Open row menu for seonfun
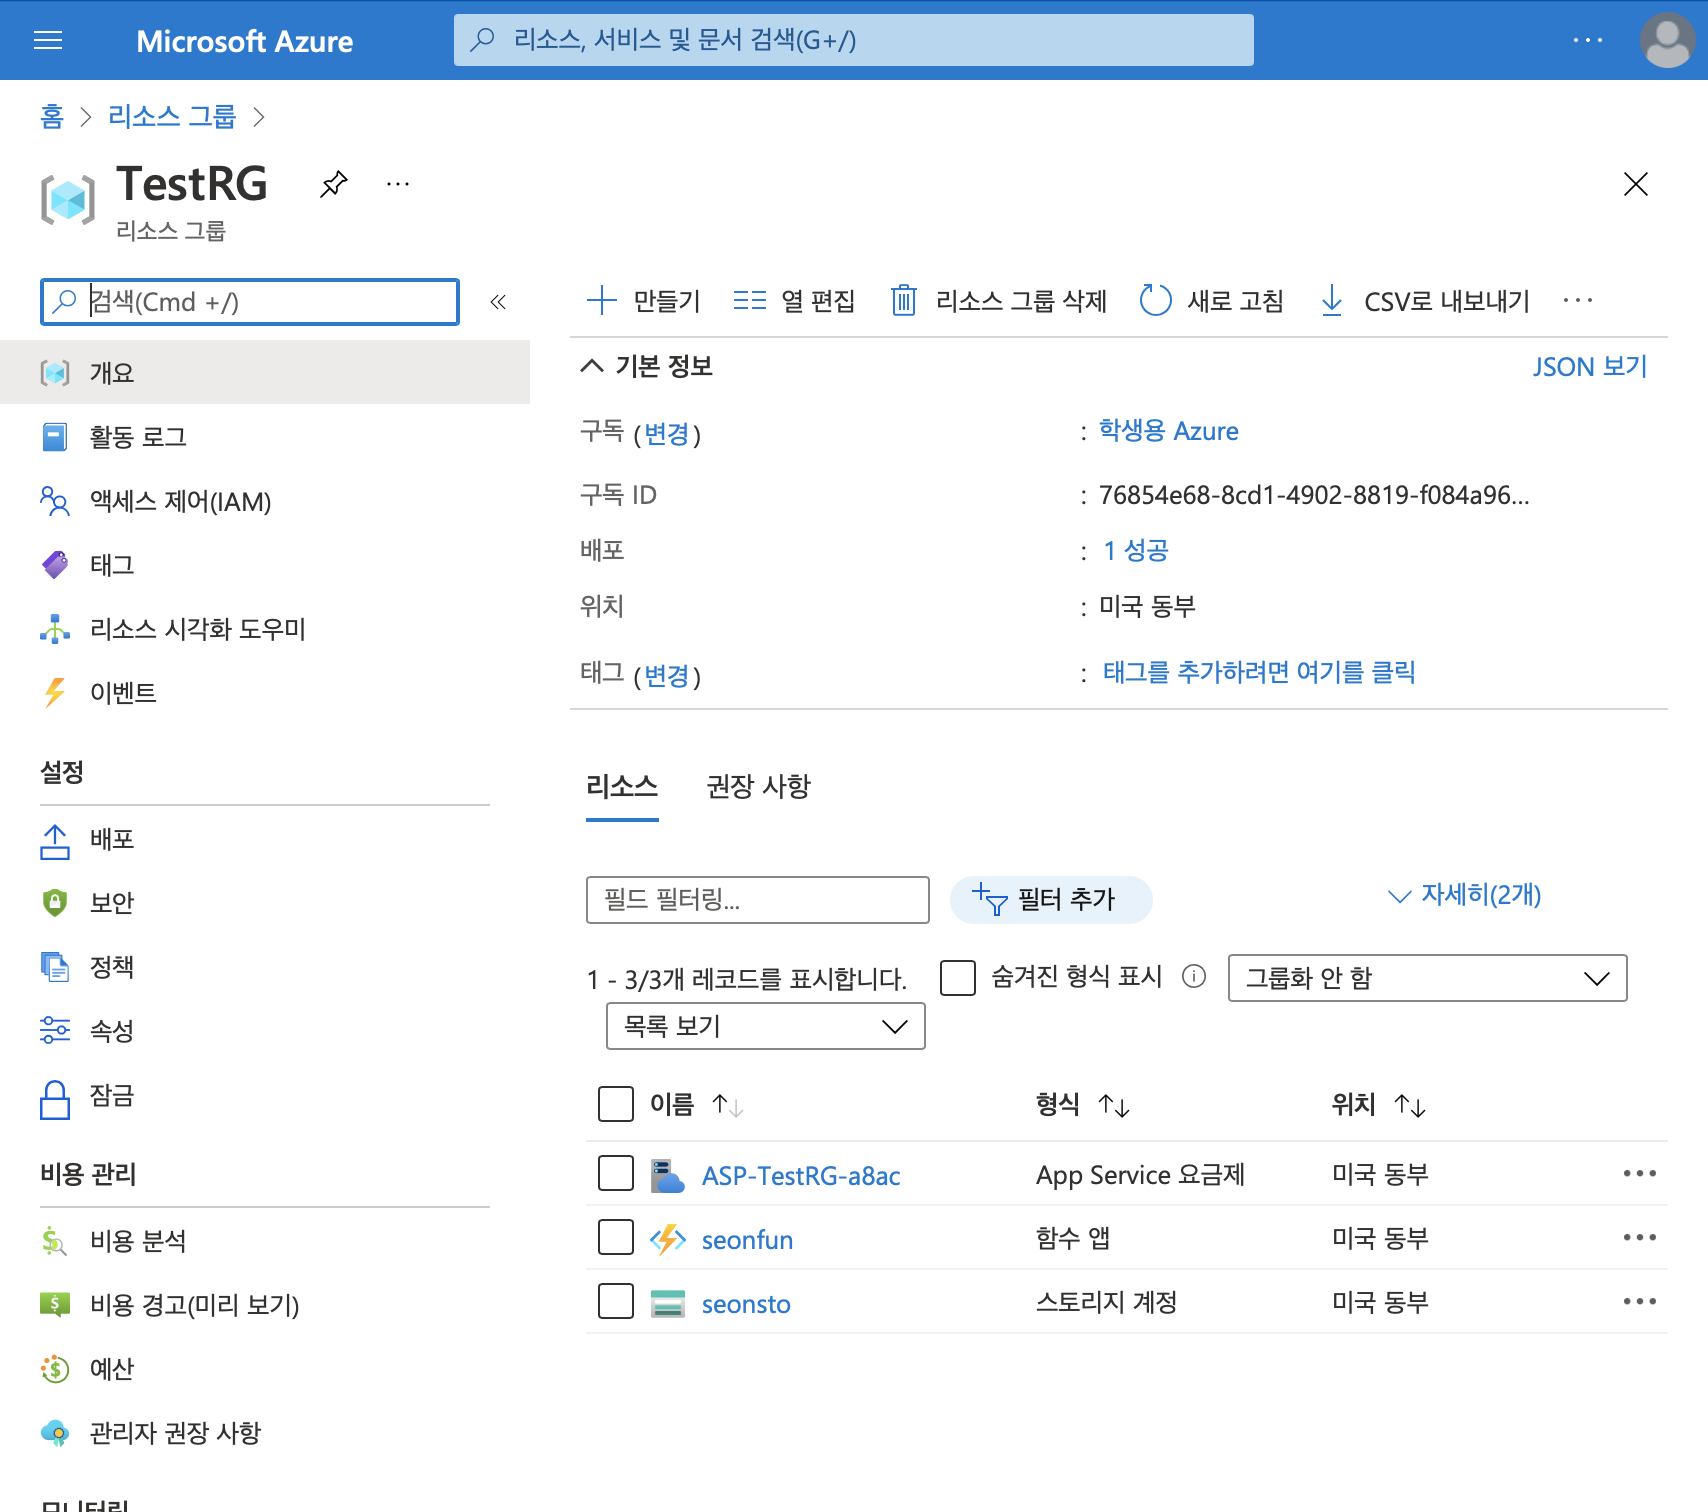The image size is (1708, 1512). [1640, 1237]
